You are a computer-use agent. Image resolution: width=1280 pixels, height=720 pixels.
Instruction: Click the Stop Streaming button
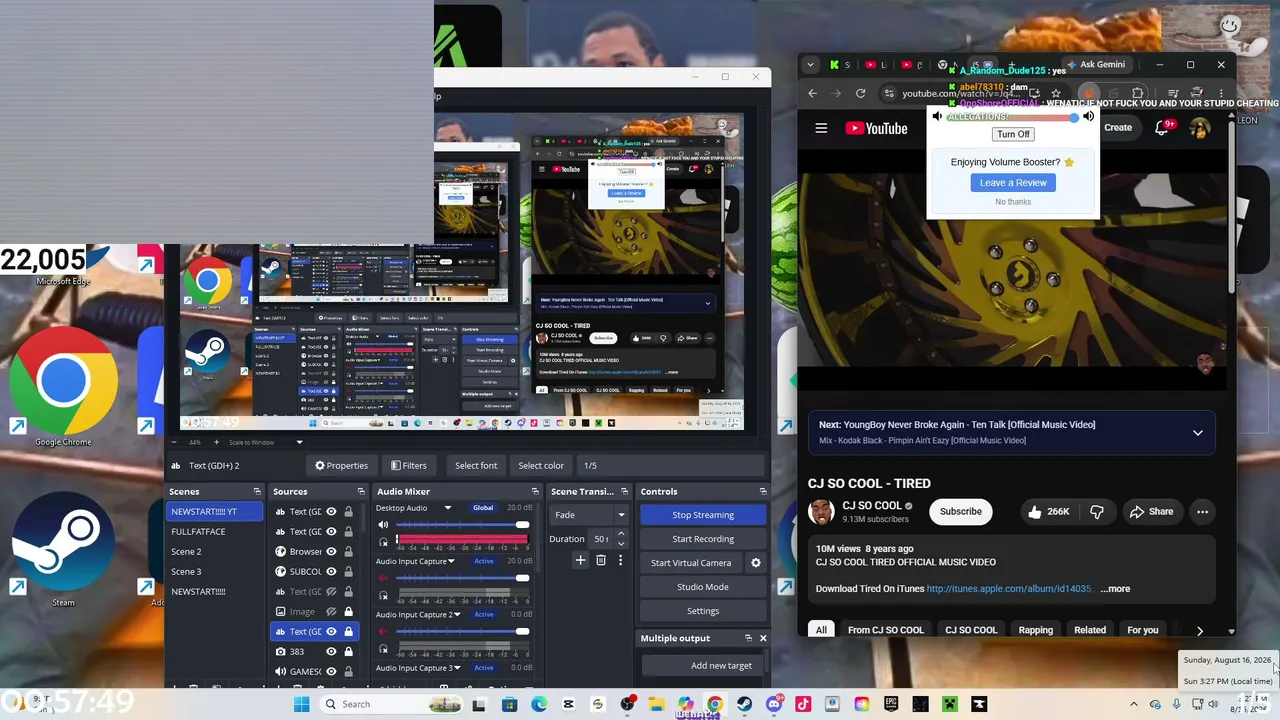(x=703, y=515)
